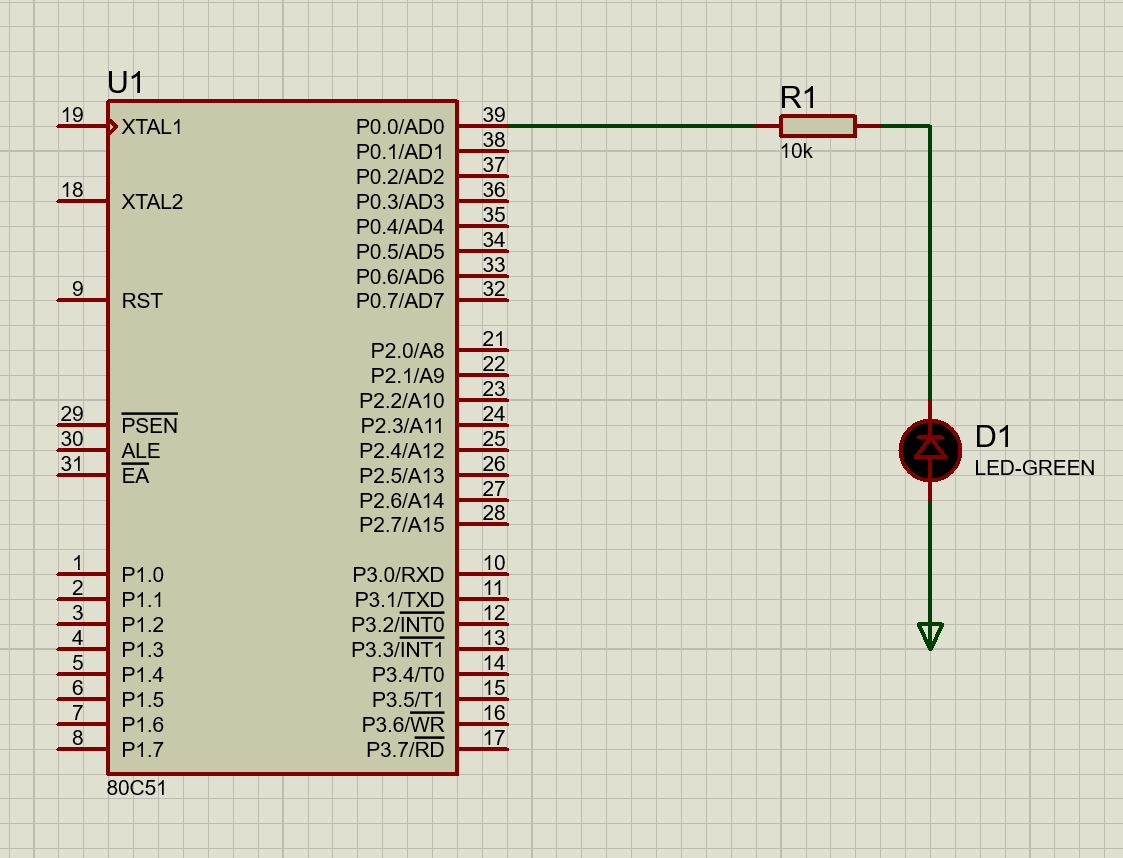Click the 80C51 part name text

[x=137, y=789]
